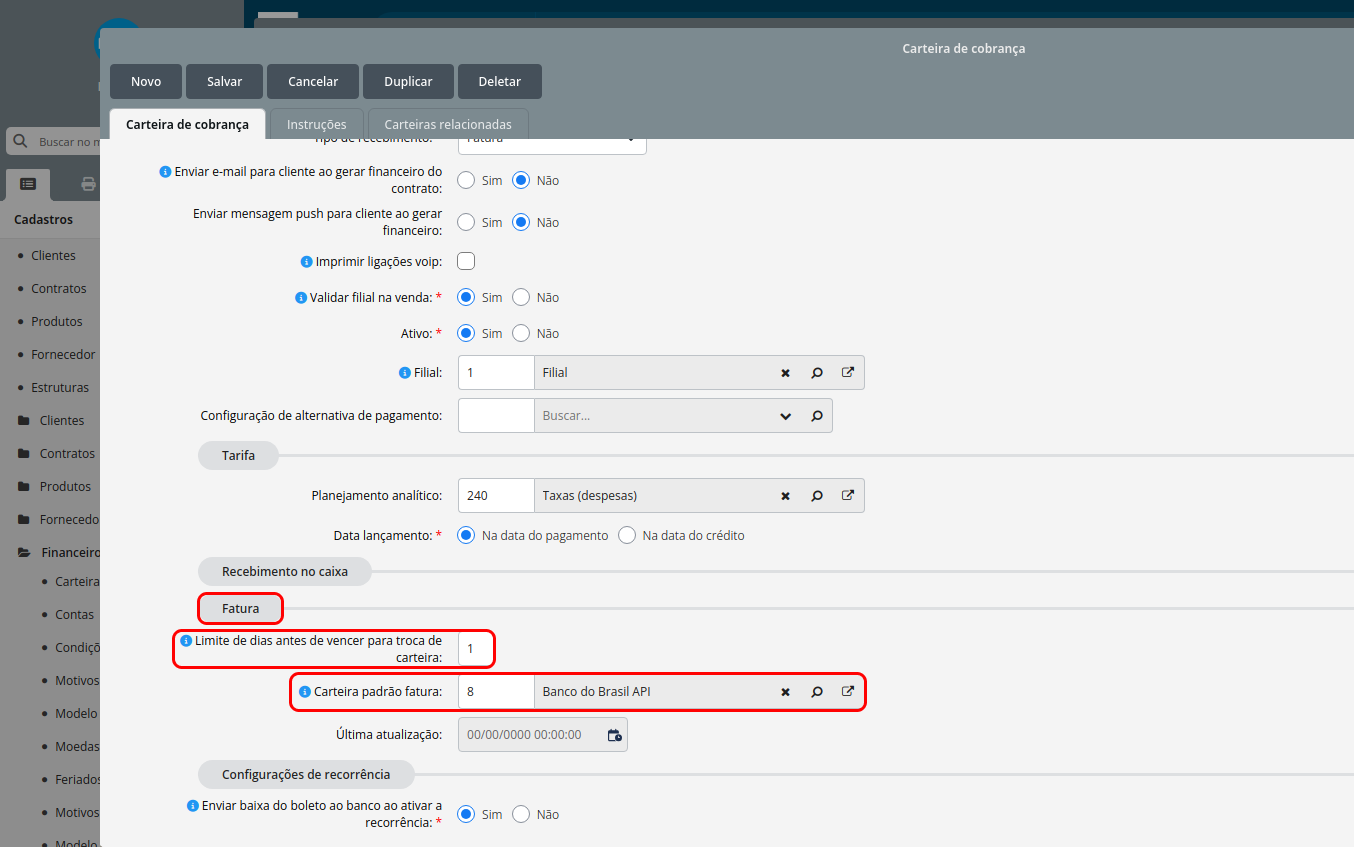
Task: Select the Carteira de cobrança tab
Action: tap(187, 124)
